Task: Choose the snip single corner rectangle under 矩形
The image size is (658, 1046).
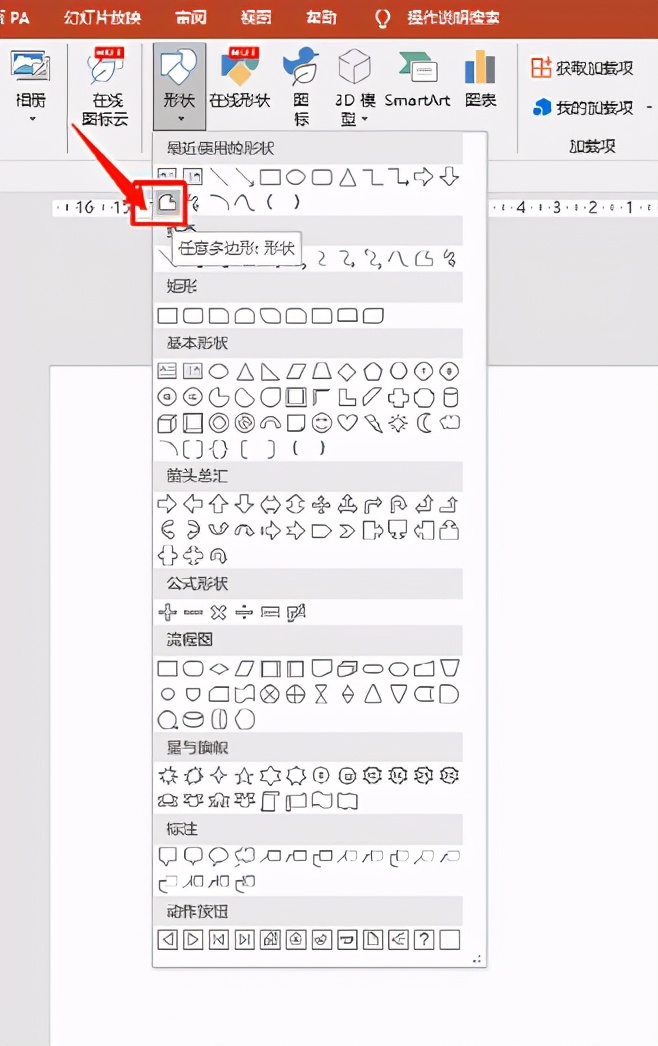Action: point(219,316)
